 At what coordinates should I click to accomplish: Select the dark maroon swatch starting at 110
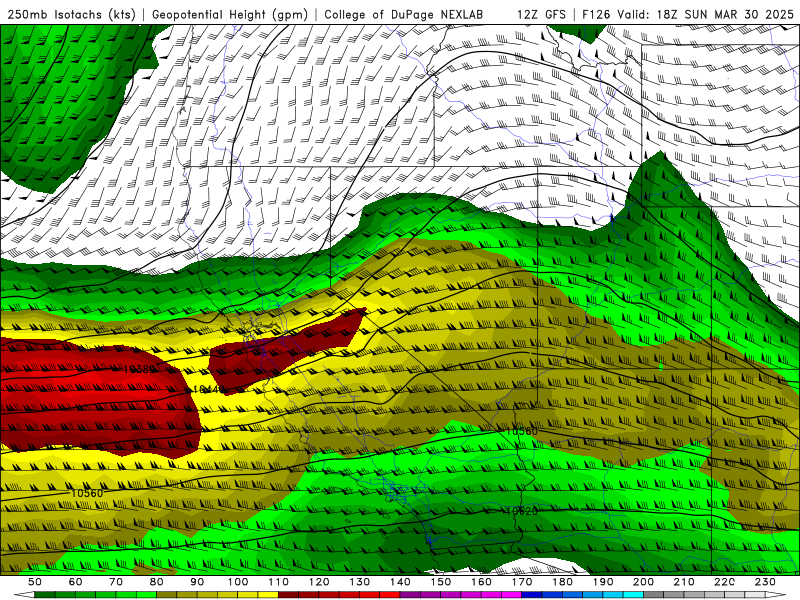(x=288, y=595)
